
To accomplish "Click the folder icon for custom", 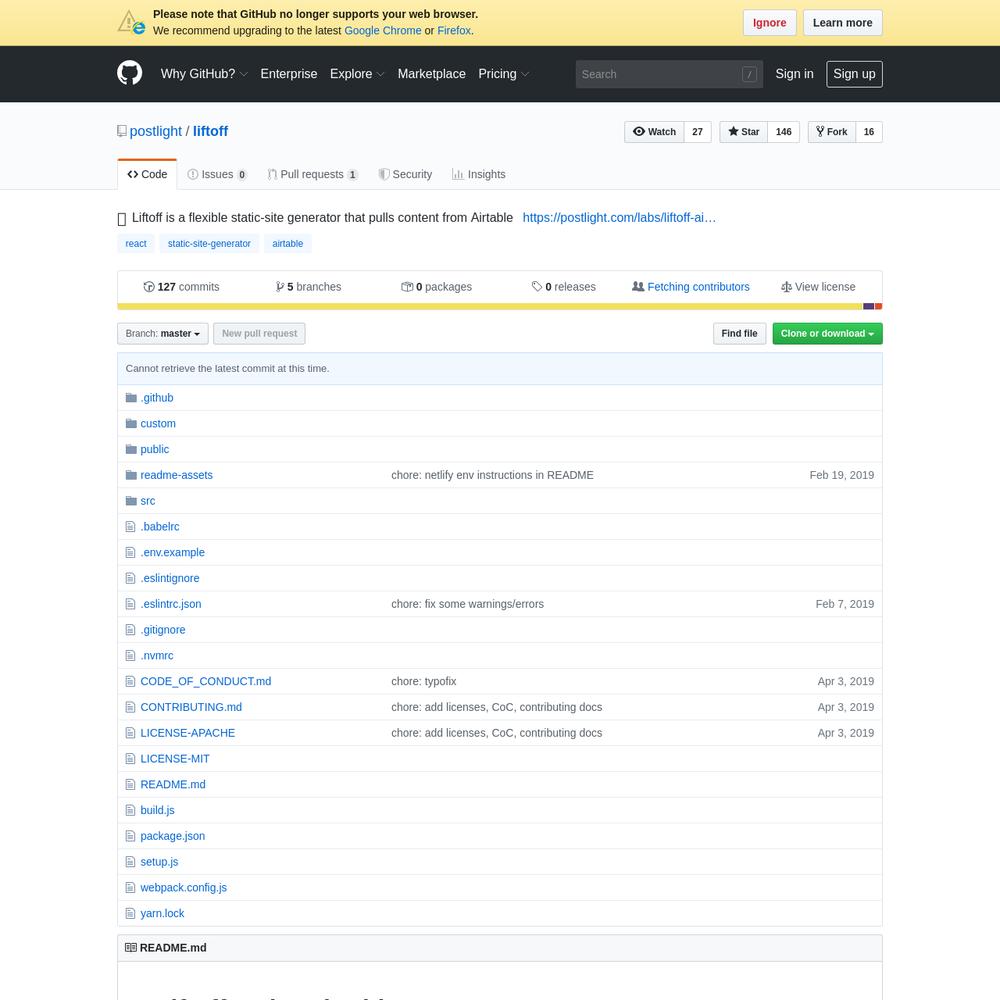I will (131, 423).
